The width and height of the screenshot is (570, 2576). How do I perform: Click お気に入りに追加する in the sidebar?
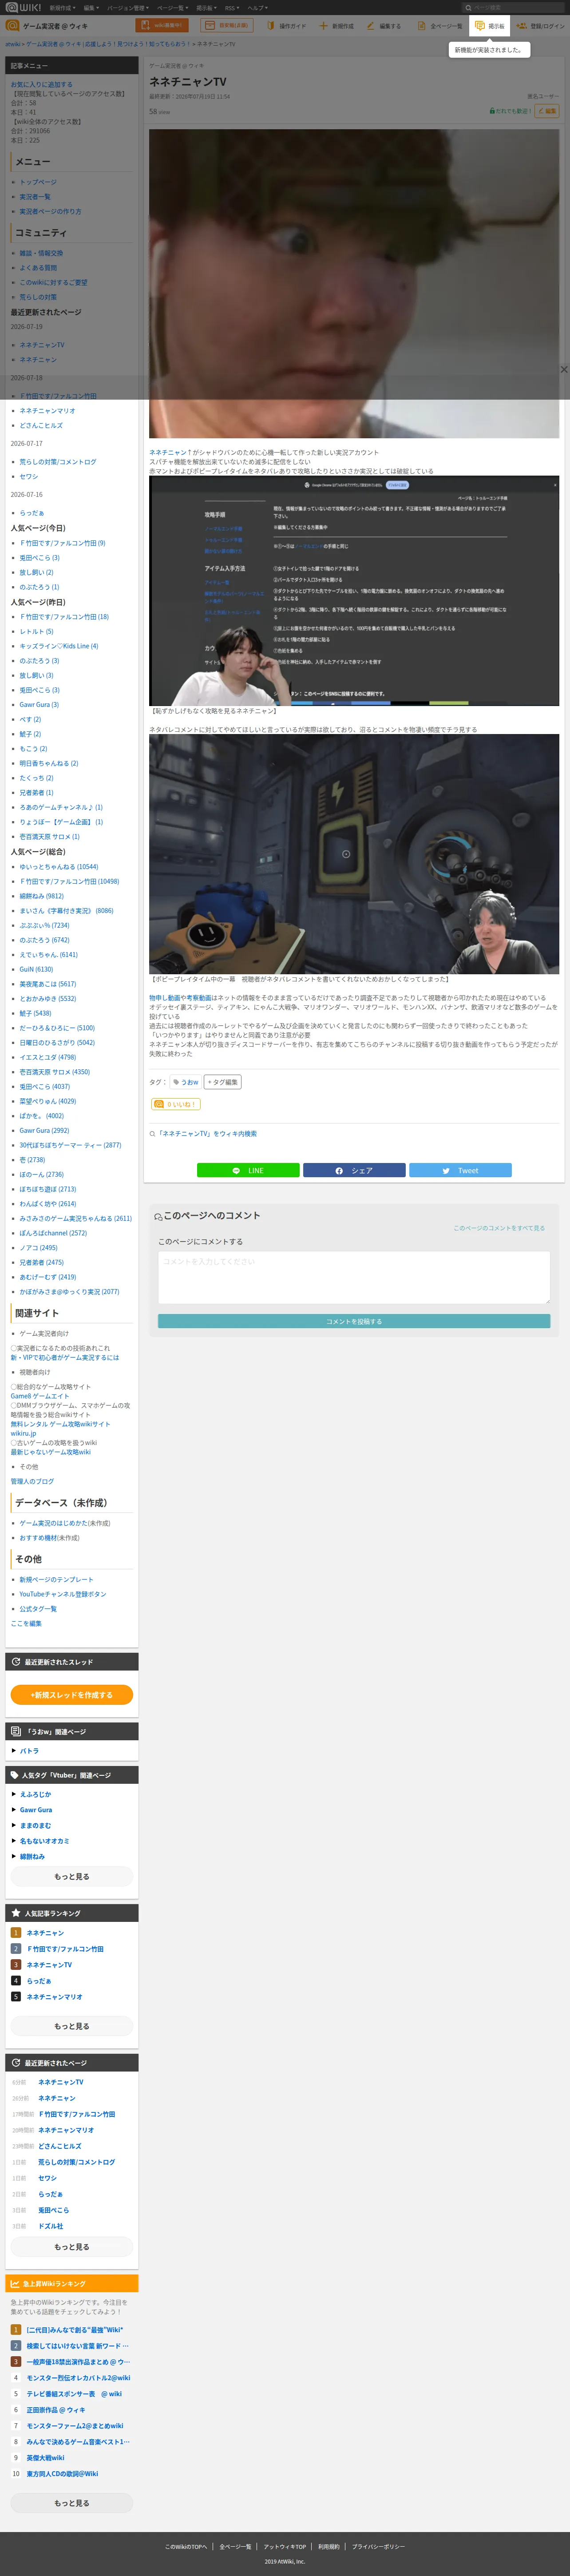pyautogui.click(x=42, y=85)
